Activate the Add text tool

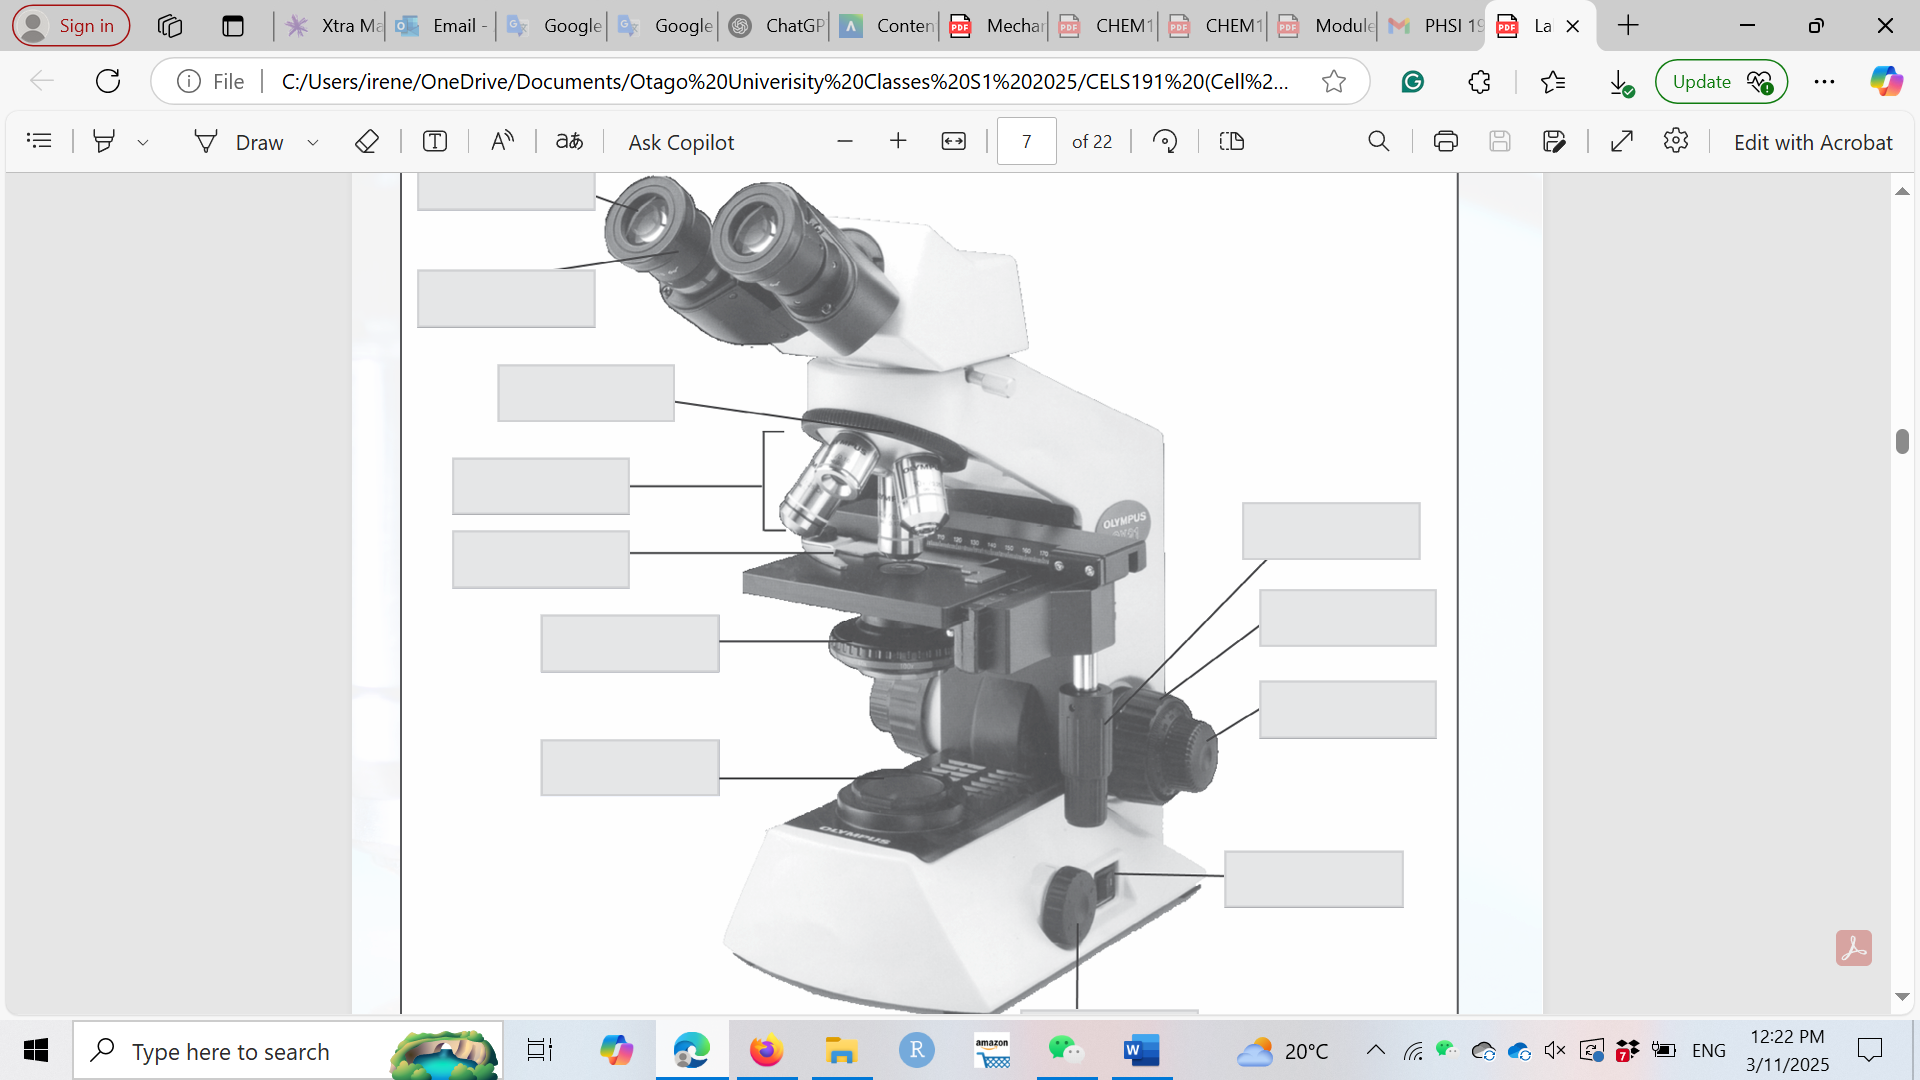(x=434, y=141)
